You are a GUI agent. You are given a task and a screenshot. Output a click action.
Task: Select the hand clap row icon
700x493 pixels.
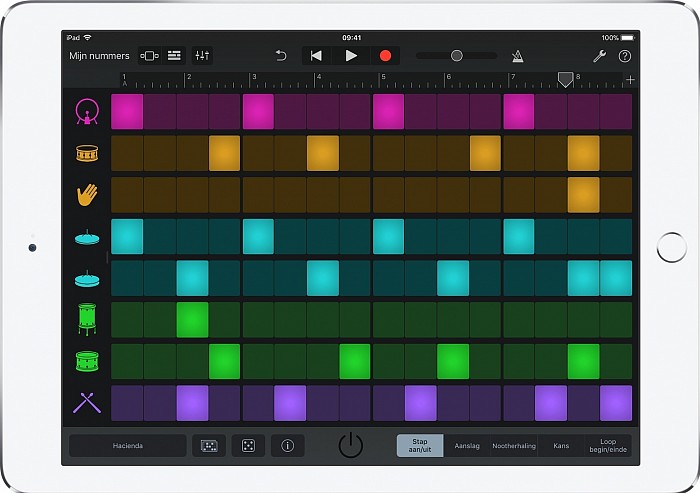coord(86,195)
